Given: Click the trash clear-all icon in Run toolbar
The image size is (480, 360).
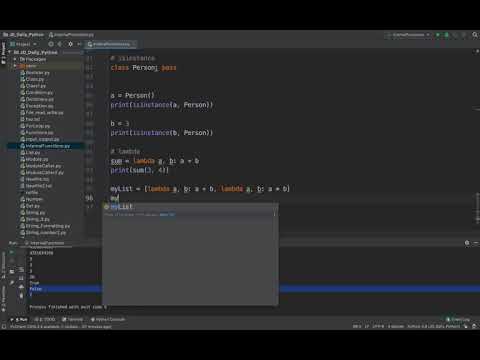Looking at the screenshot, I should click(x=21, y=295).
